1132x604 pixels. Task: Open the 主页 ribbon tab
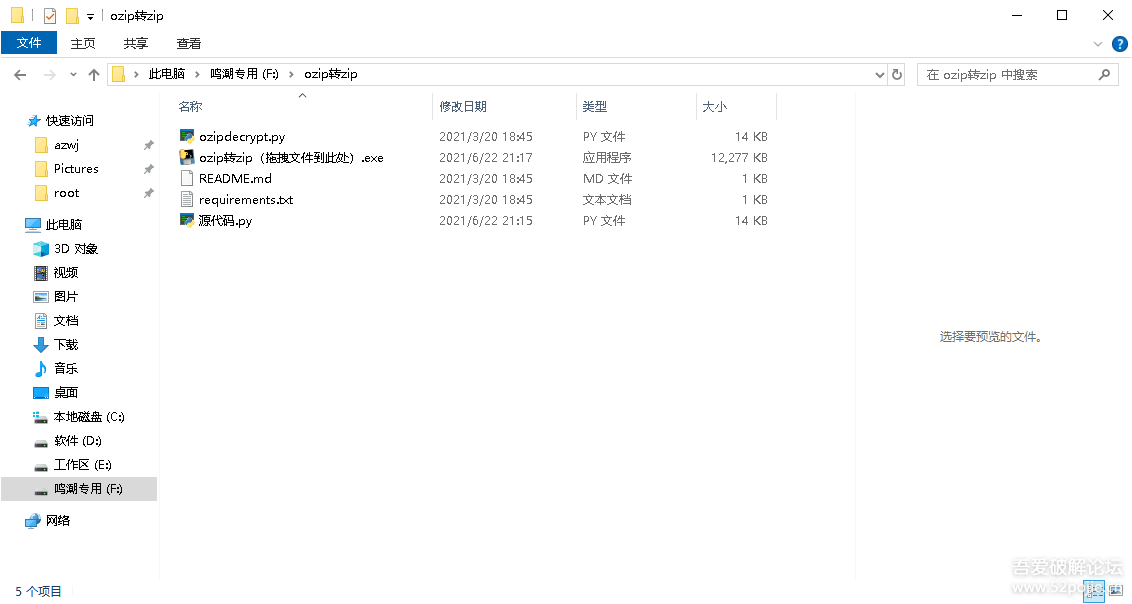[x=83, y=43]
